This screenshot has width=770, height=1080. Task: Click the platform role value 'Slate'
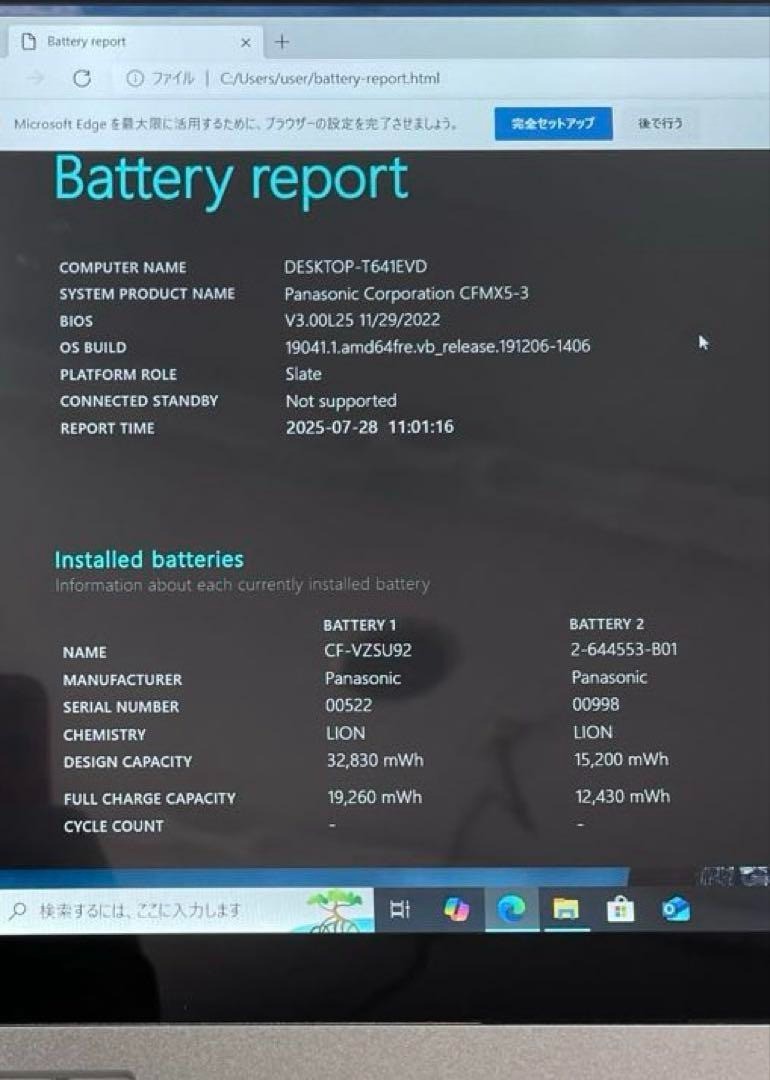tap(304, 374)
